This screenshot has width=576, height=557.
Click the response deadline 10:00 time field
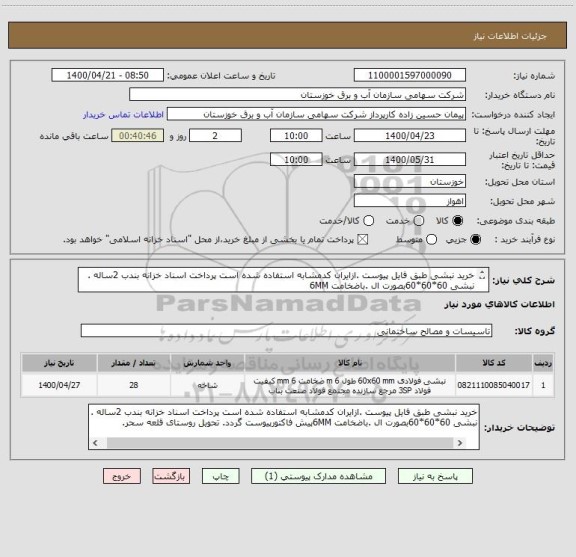(296, 136)
